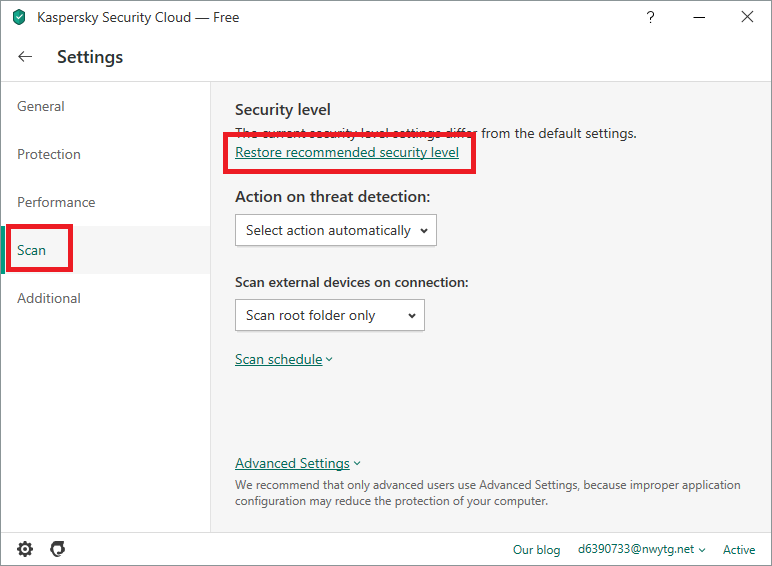Expand the Advanced Settings section
This screenshot has width=772, height=566.
(297, 463)
